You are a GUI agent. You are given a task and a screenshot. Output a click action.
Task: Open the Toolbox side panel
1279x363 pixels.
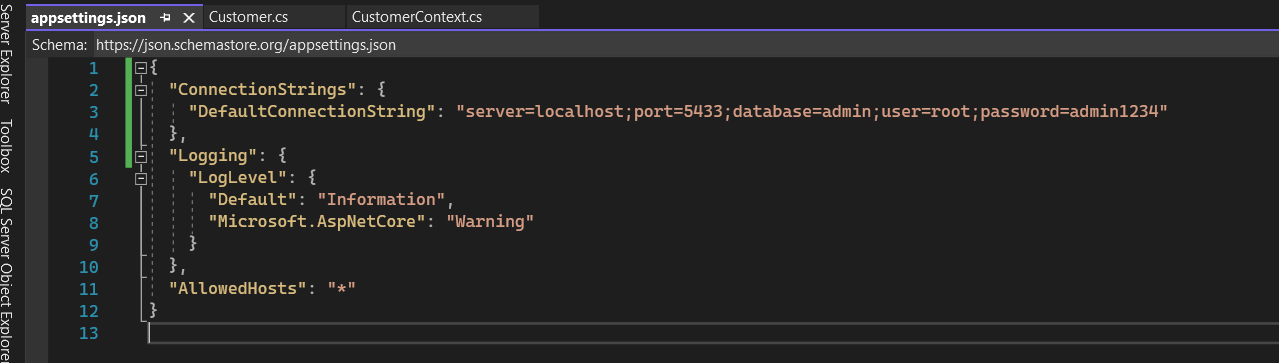tap(9, 145)
